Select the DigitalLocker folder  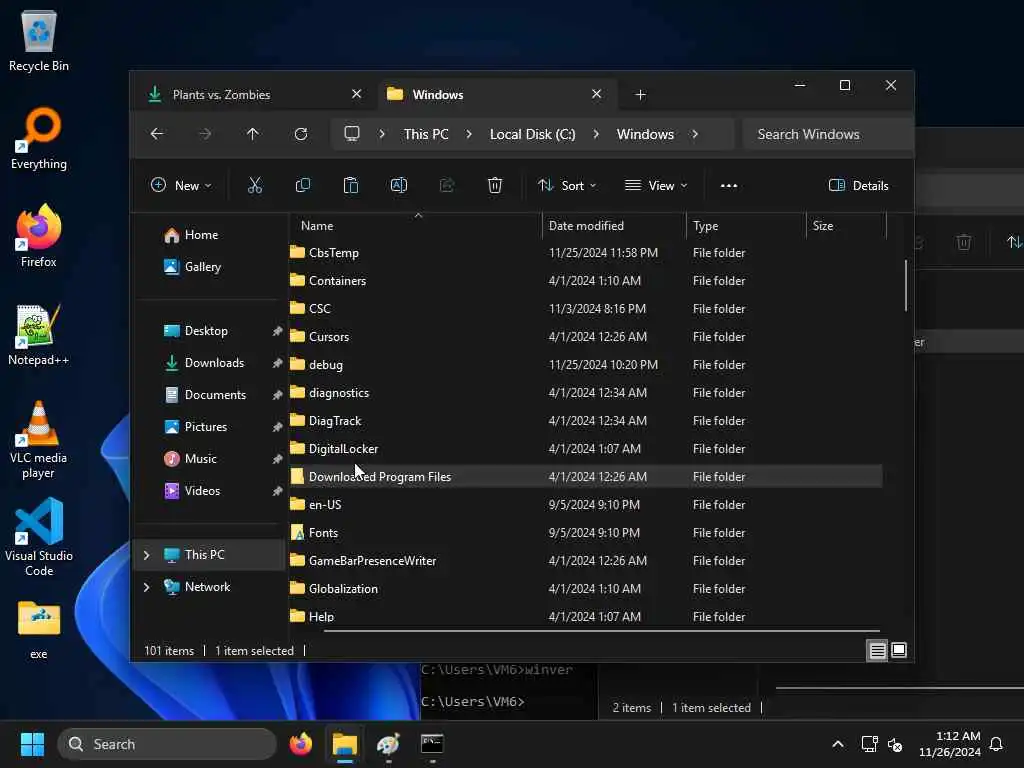[586, 449]
